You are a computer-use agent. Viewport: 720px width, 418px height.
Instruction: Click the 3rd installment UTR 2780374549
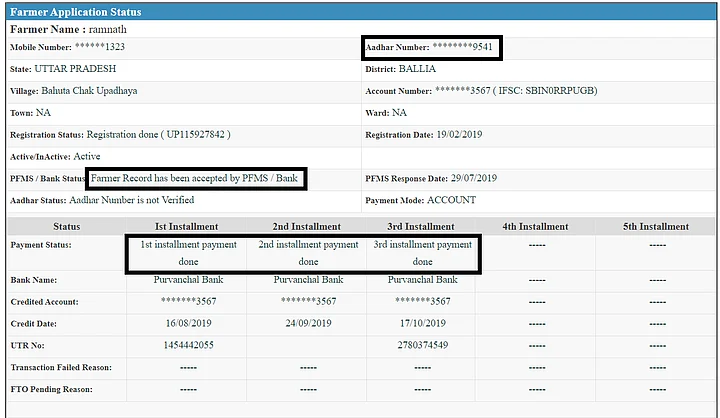[x=423, y=345]
